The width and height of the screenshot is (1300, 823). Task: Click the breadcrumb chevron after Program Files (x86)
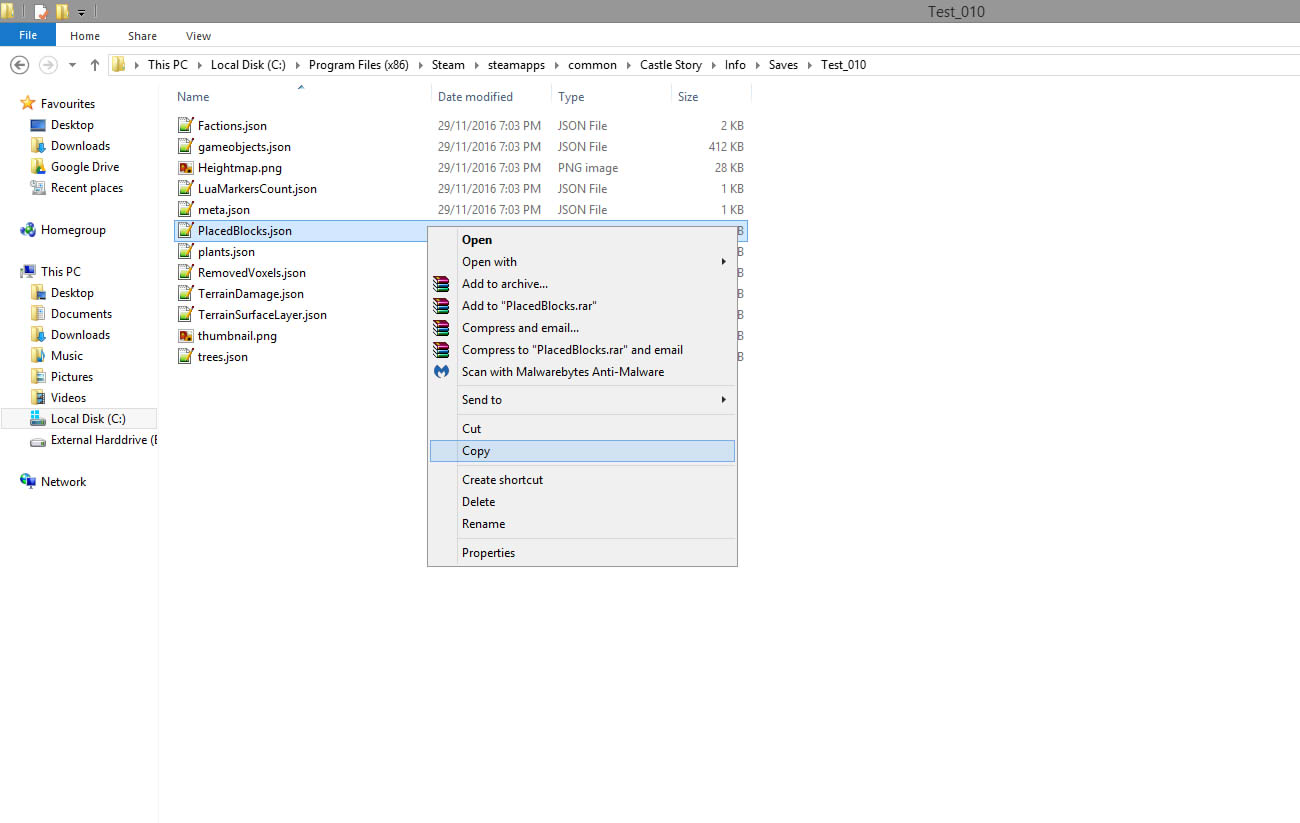click(x=420, y=65)
